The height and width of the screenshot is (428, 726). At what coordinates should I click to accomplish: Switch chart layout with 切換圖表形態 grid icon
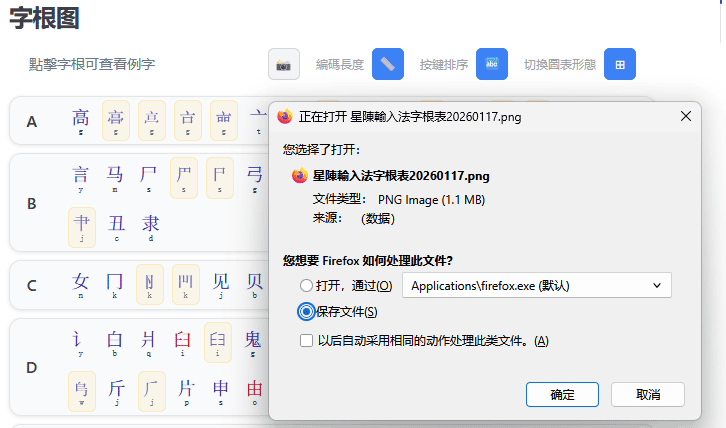[x=620, y=64]
